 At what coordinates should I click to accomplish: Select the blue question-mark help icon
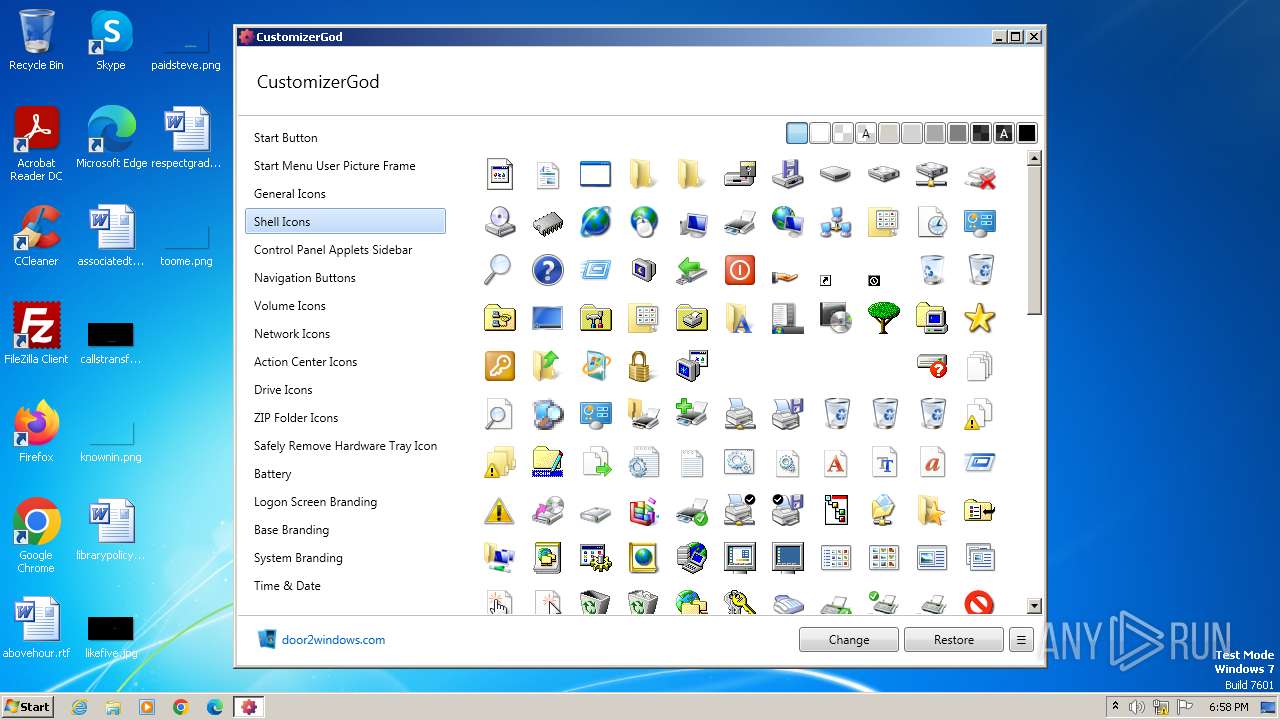[x=547, y=270]
